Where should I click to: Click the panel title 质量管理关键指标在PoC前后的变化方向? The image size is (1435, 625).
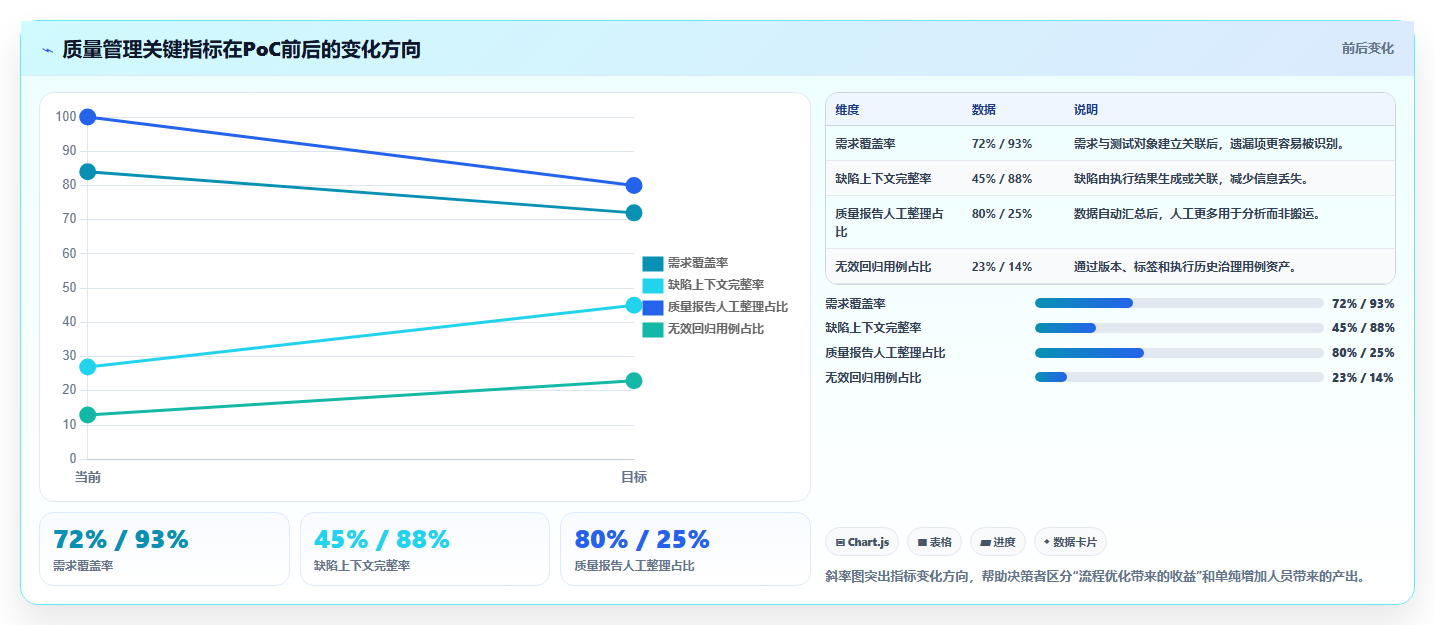pyautogui.click(x=241, y=50)
